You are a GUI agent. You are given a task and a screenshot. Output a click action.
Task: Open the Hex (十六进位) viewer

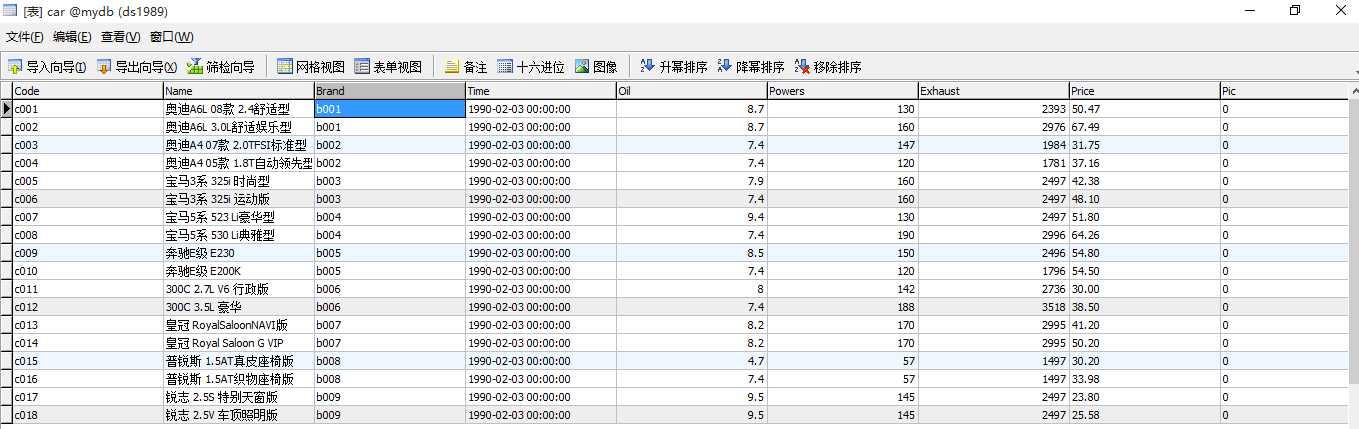pos(531,67)
